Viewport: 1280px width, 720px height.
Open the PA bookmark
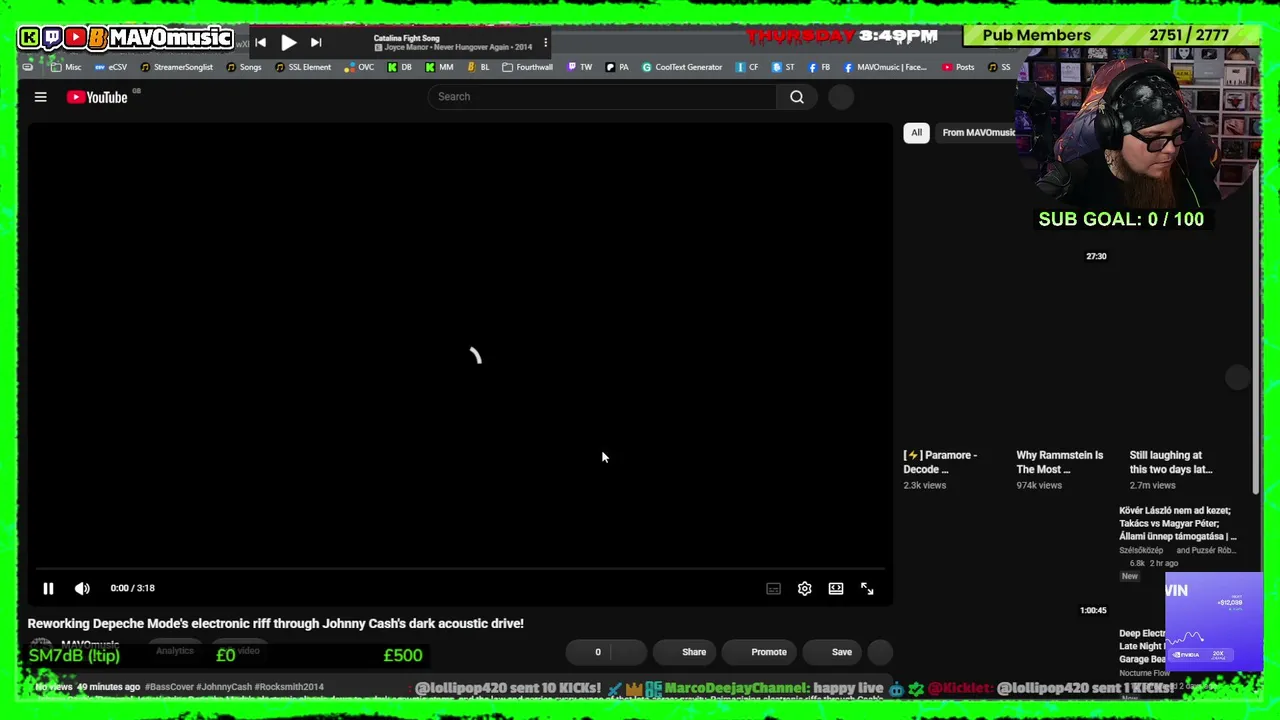[617, 67]
